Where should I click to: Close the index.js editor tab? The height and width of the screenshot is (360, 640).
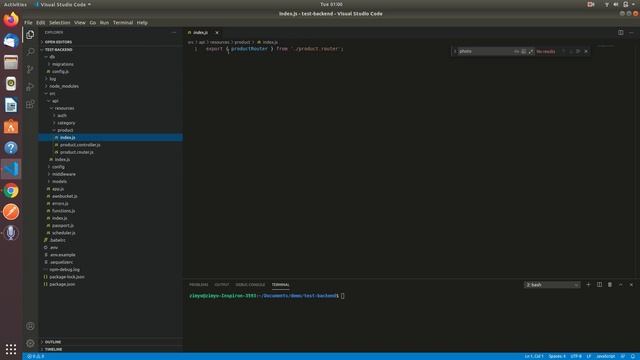tap(217, 33)
